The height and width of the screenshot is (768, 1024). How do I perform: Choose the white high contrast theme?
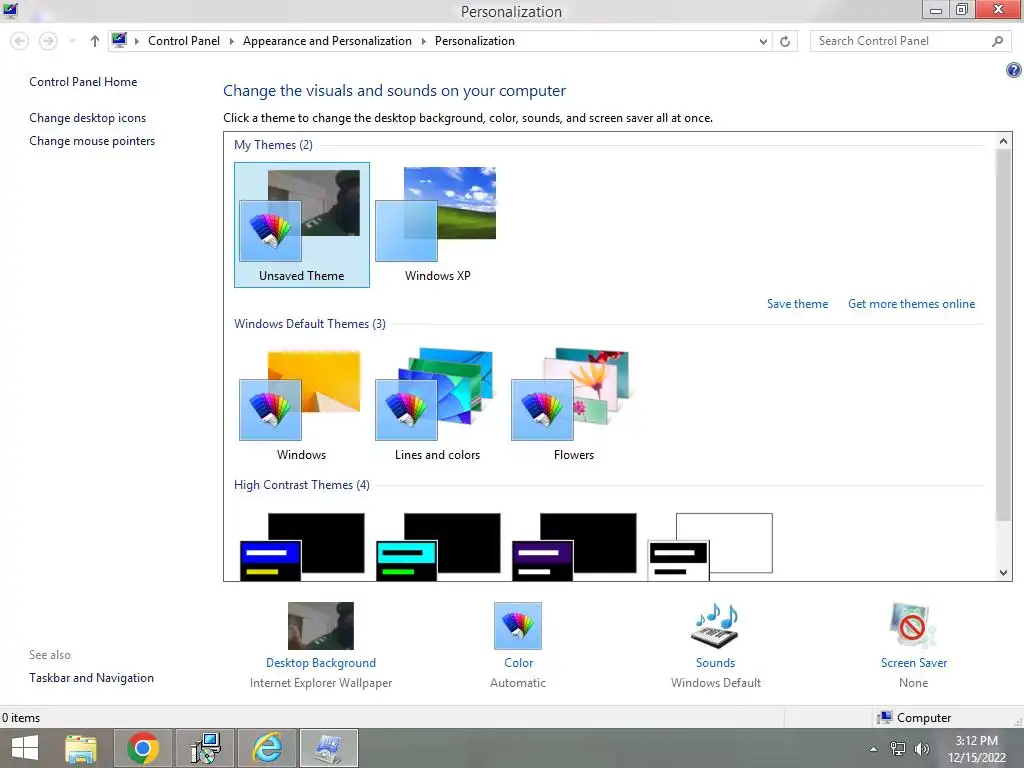(710, 546)
